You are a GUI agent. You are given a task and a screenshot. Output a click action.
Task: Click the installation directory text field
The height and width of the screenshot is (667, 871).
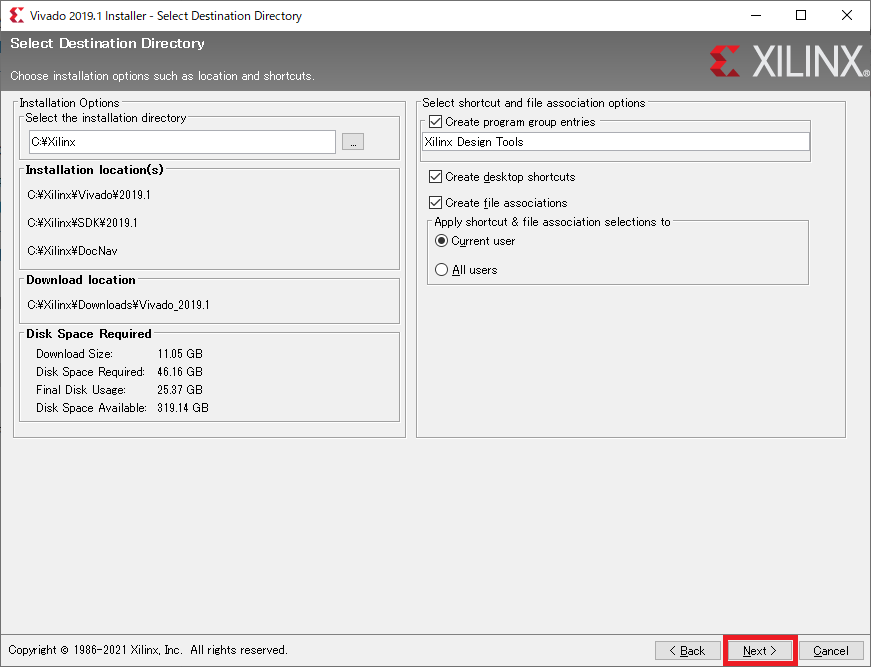180,142
